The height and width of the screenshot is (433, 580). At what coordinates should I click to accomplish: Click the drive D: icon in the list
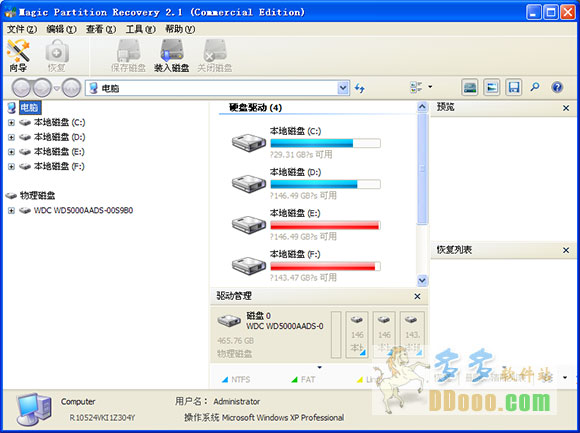point(249,184)
